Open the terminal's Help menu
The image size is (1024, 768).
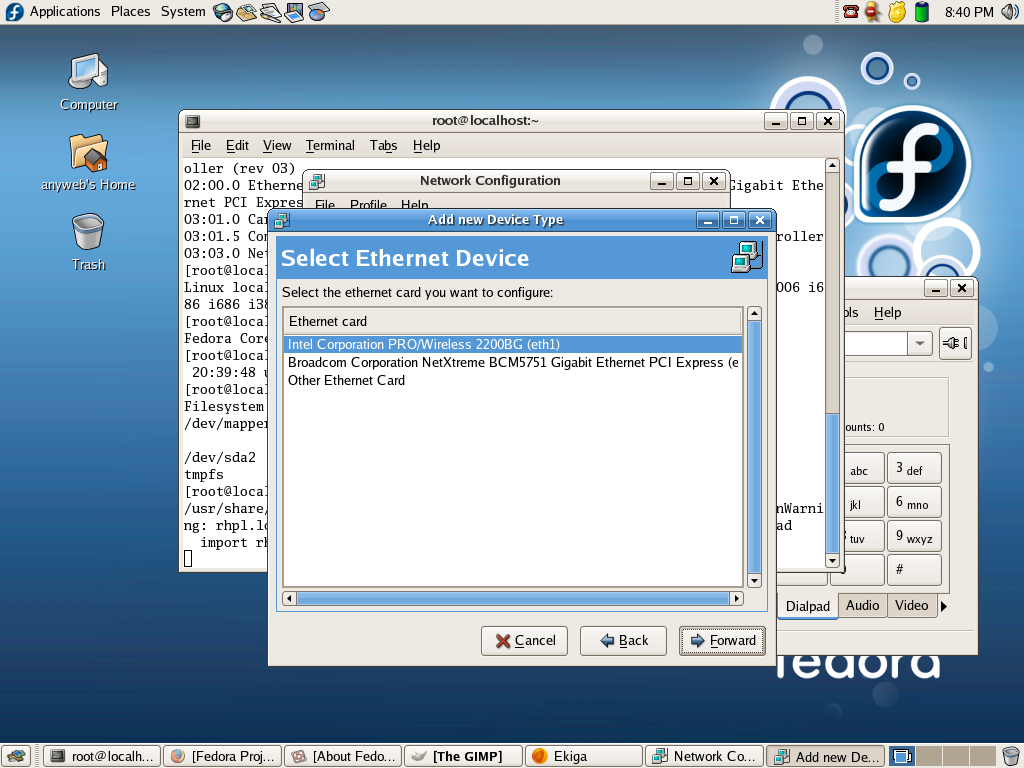tap(426, 146)
